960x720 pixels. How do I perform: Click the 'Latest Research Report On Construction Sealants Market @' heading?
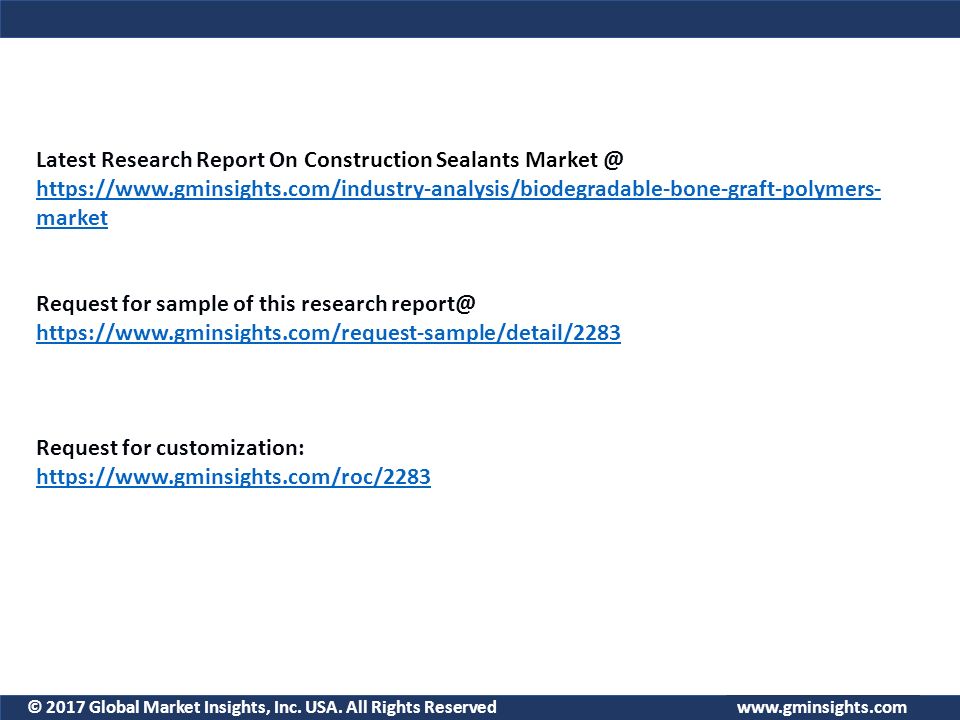[329, 160]
